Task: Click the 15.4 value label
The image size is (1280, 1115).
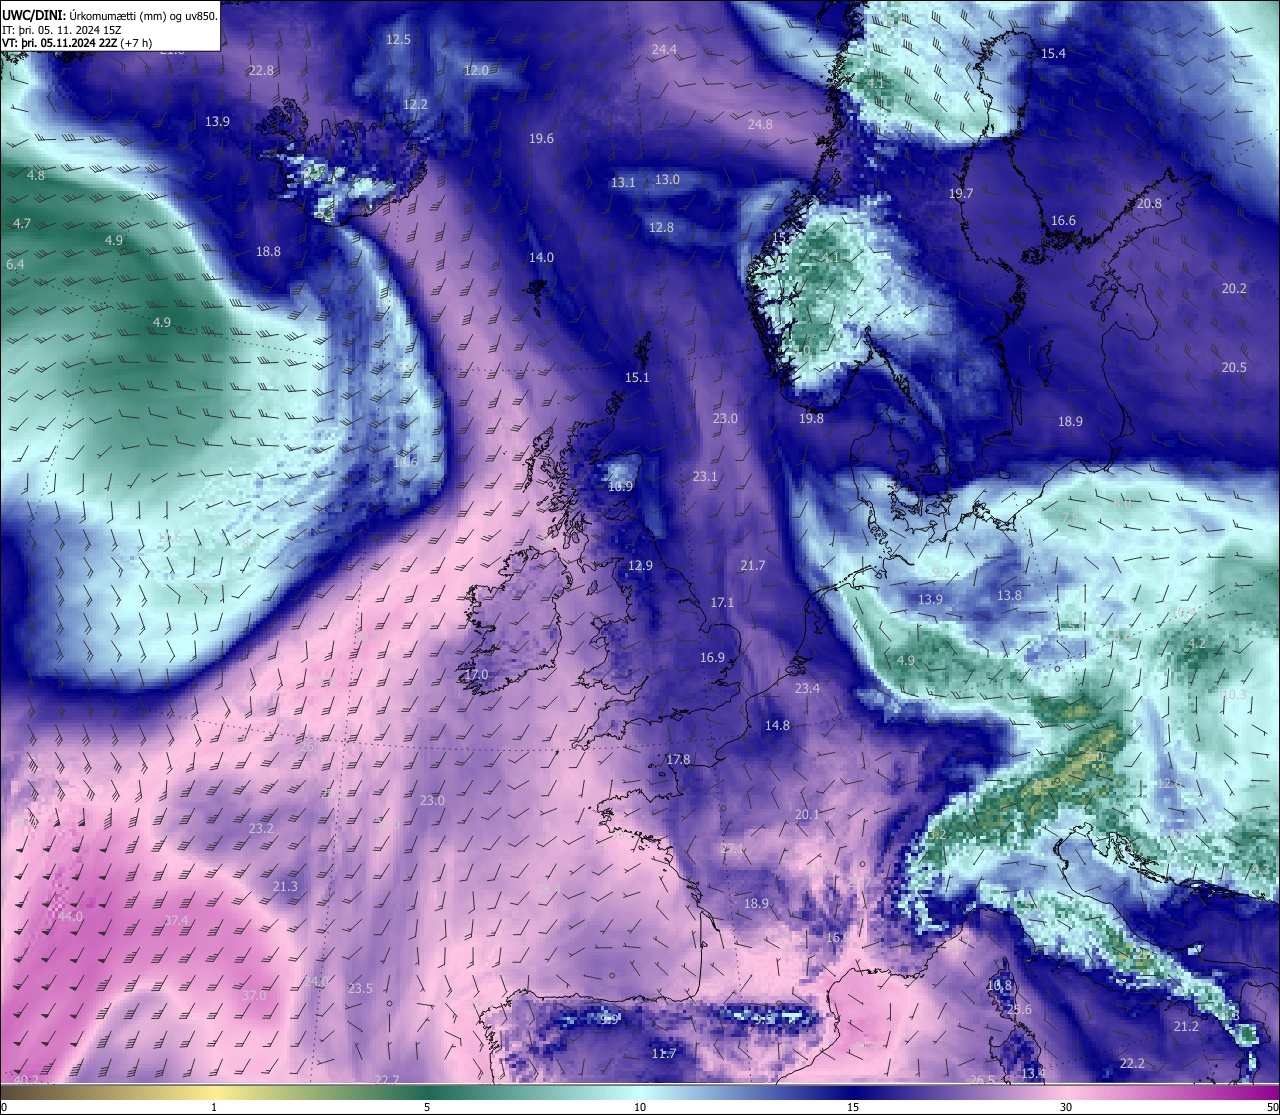Action: (x=1053, y=54)
